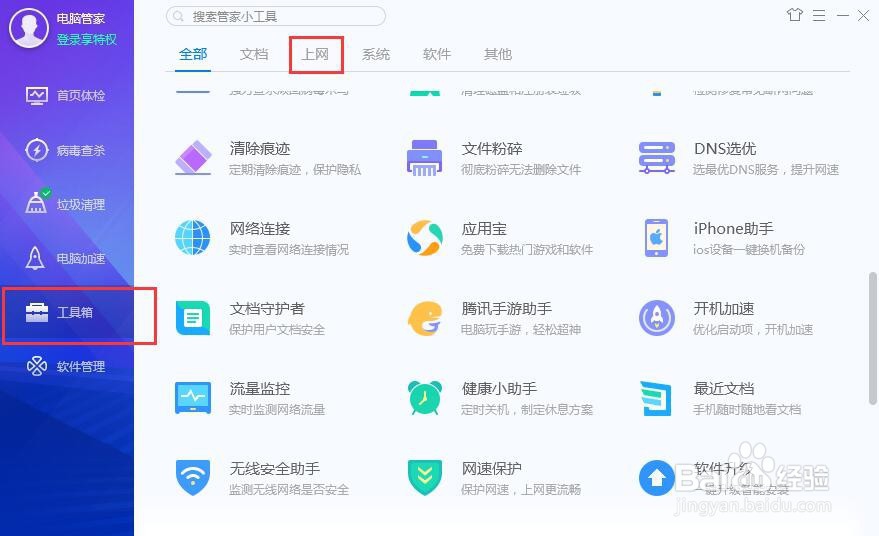Click the 文件粉碎 title text
The width and height of the screenshot is (879, 536).
492,149
